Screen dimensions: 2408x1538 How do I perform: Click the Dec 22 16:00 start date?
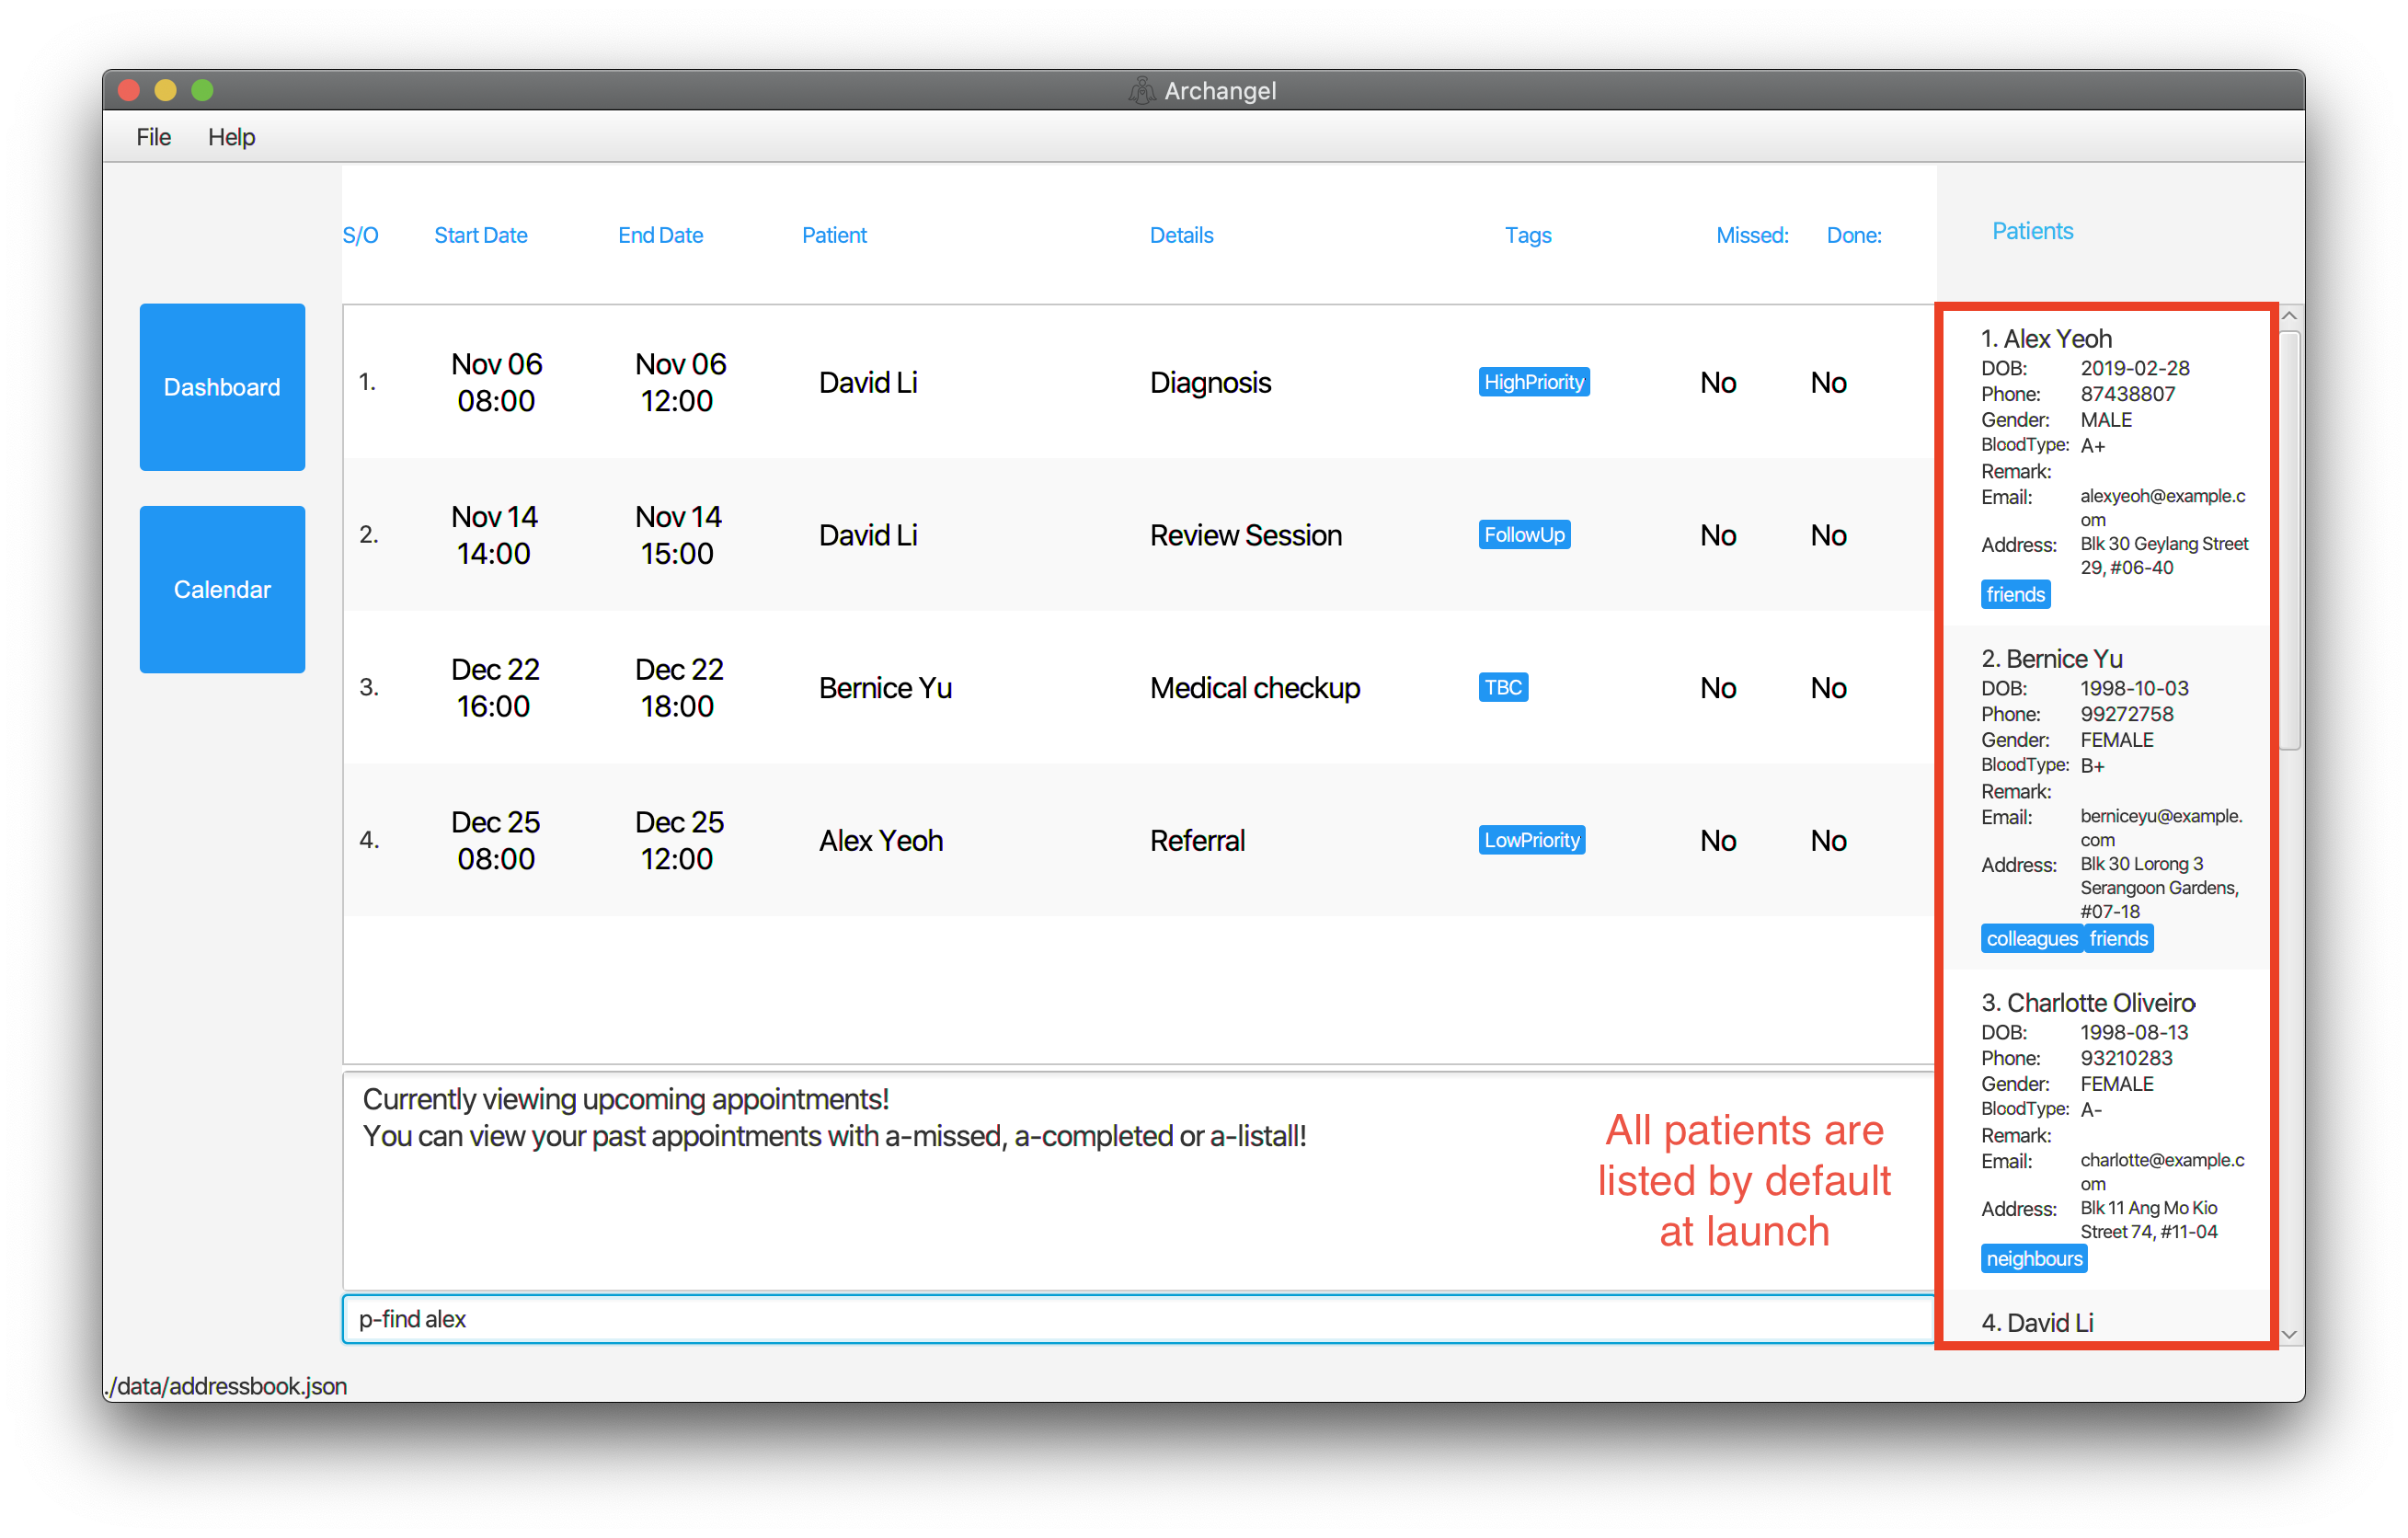click(494, 688)
